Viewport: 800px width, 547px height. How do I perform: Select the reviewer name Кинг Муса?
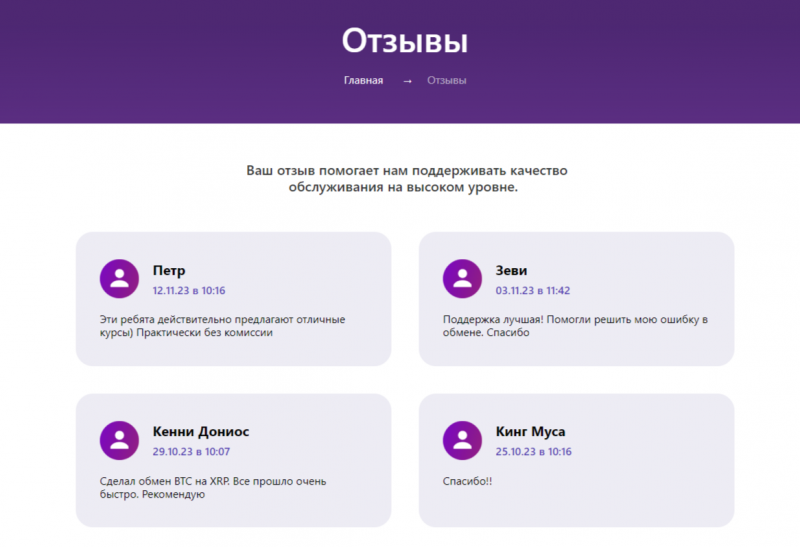tap(531, 432)
